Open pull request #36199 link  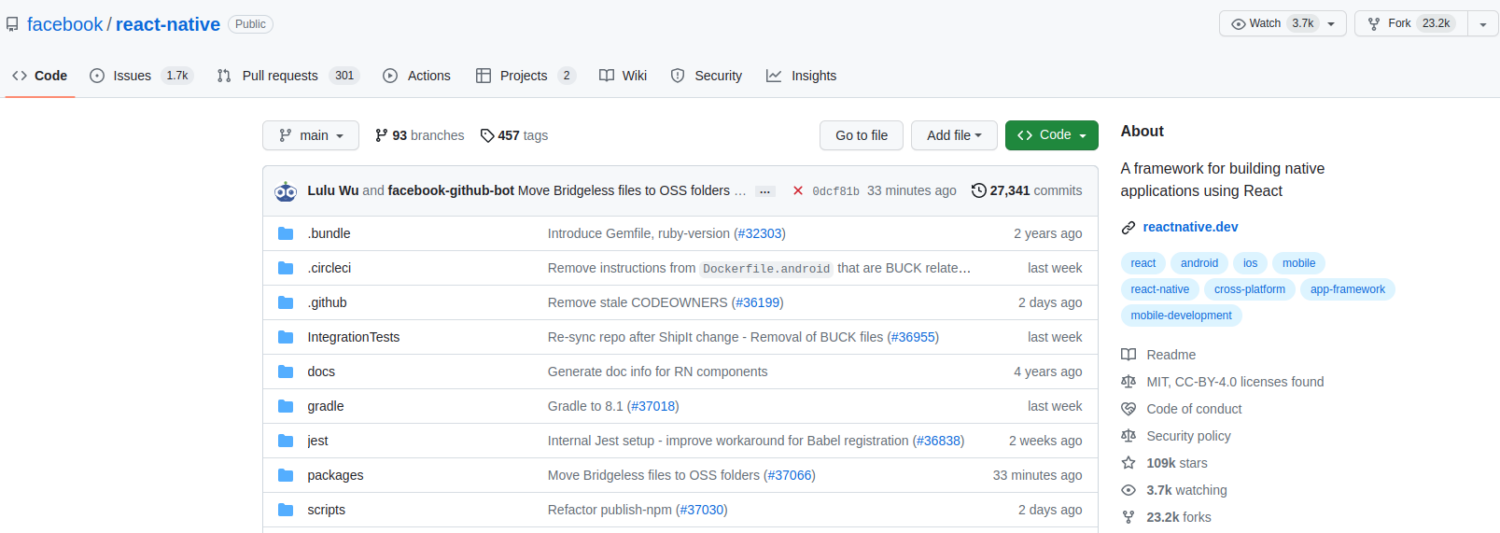coord(757,303)
